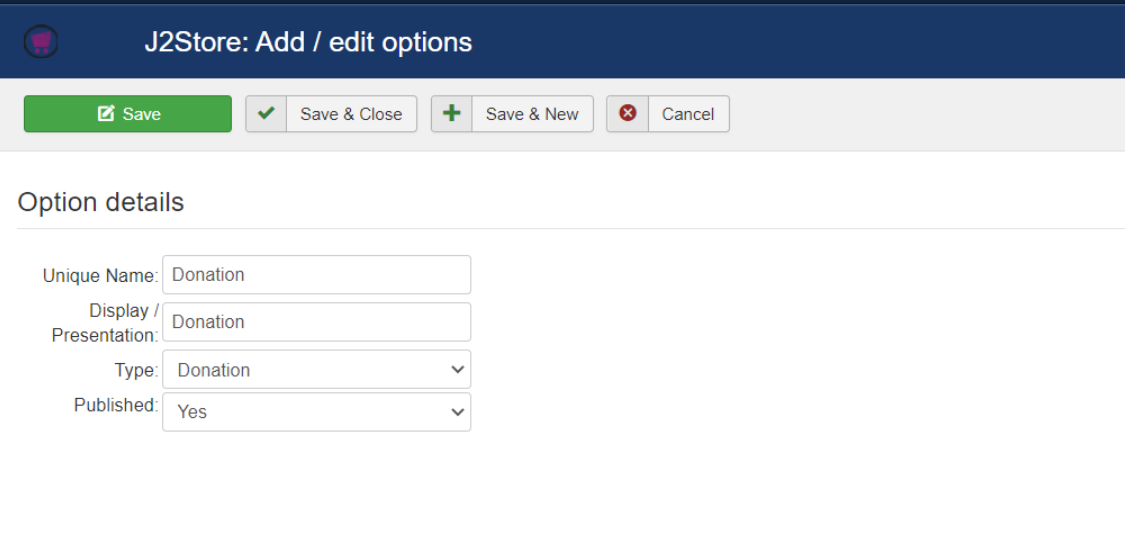Focus the Unique Name input field
Viewport: 1125px width, 541px height.
tap(316, 274)
